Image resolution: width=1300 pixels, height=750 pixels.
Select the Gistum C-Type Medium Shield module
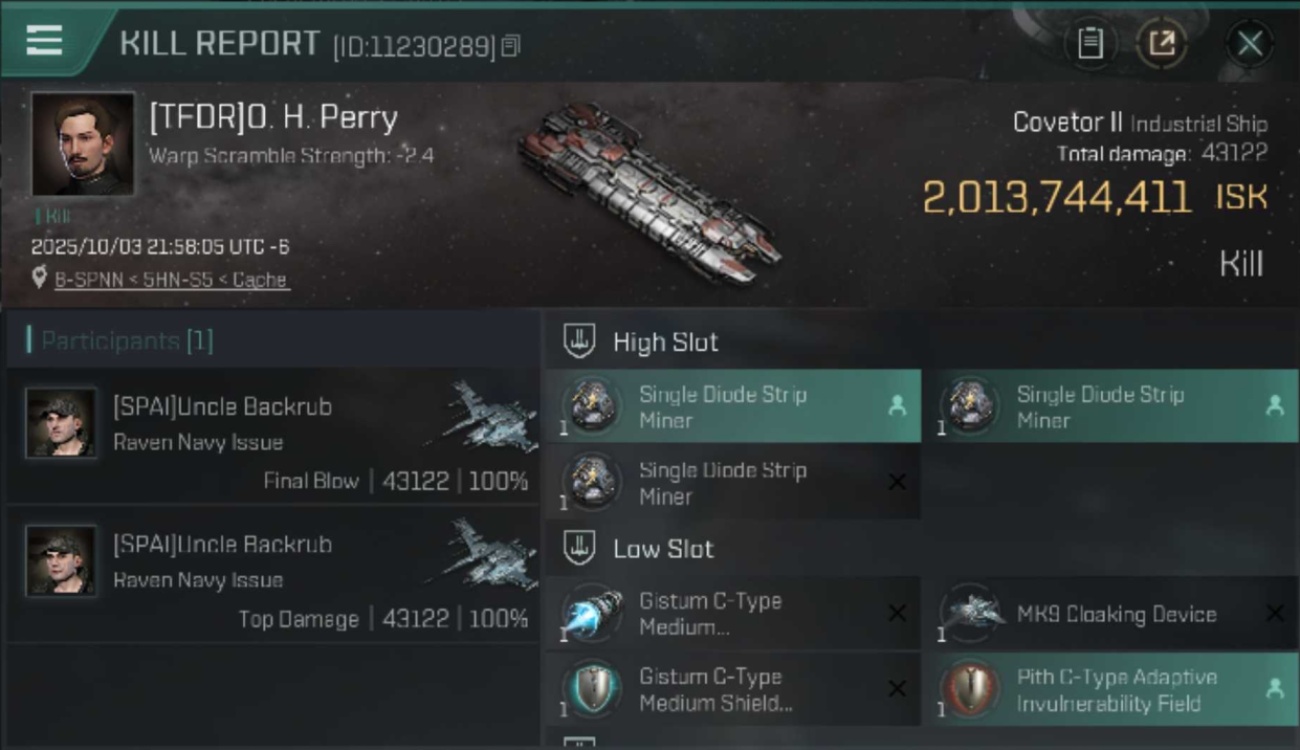click(732, 689)
